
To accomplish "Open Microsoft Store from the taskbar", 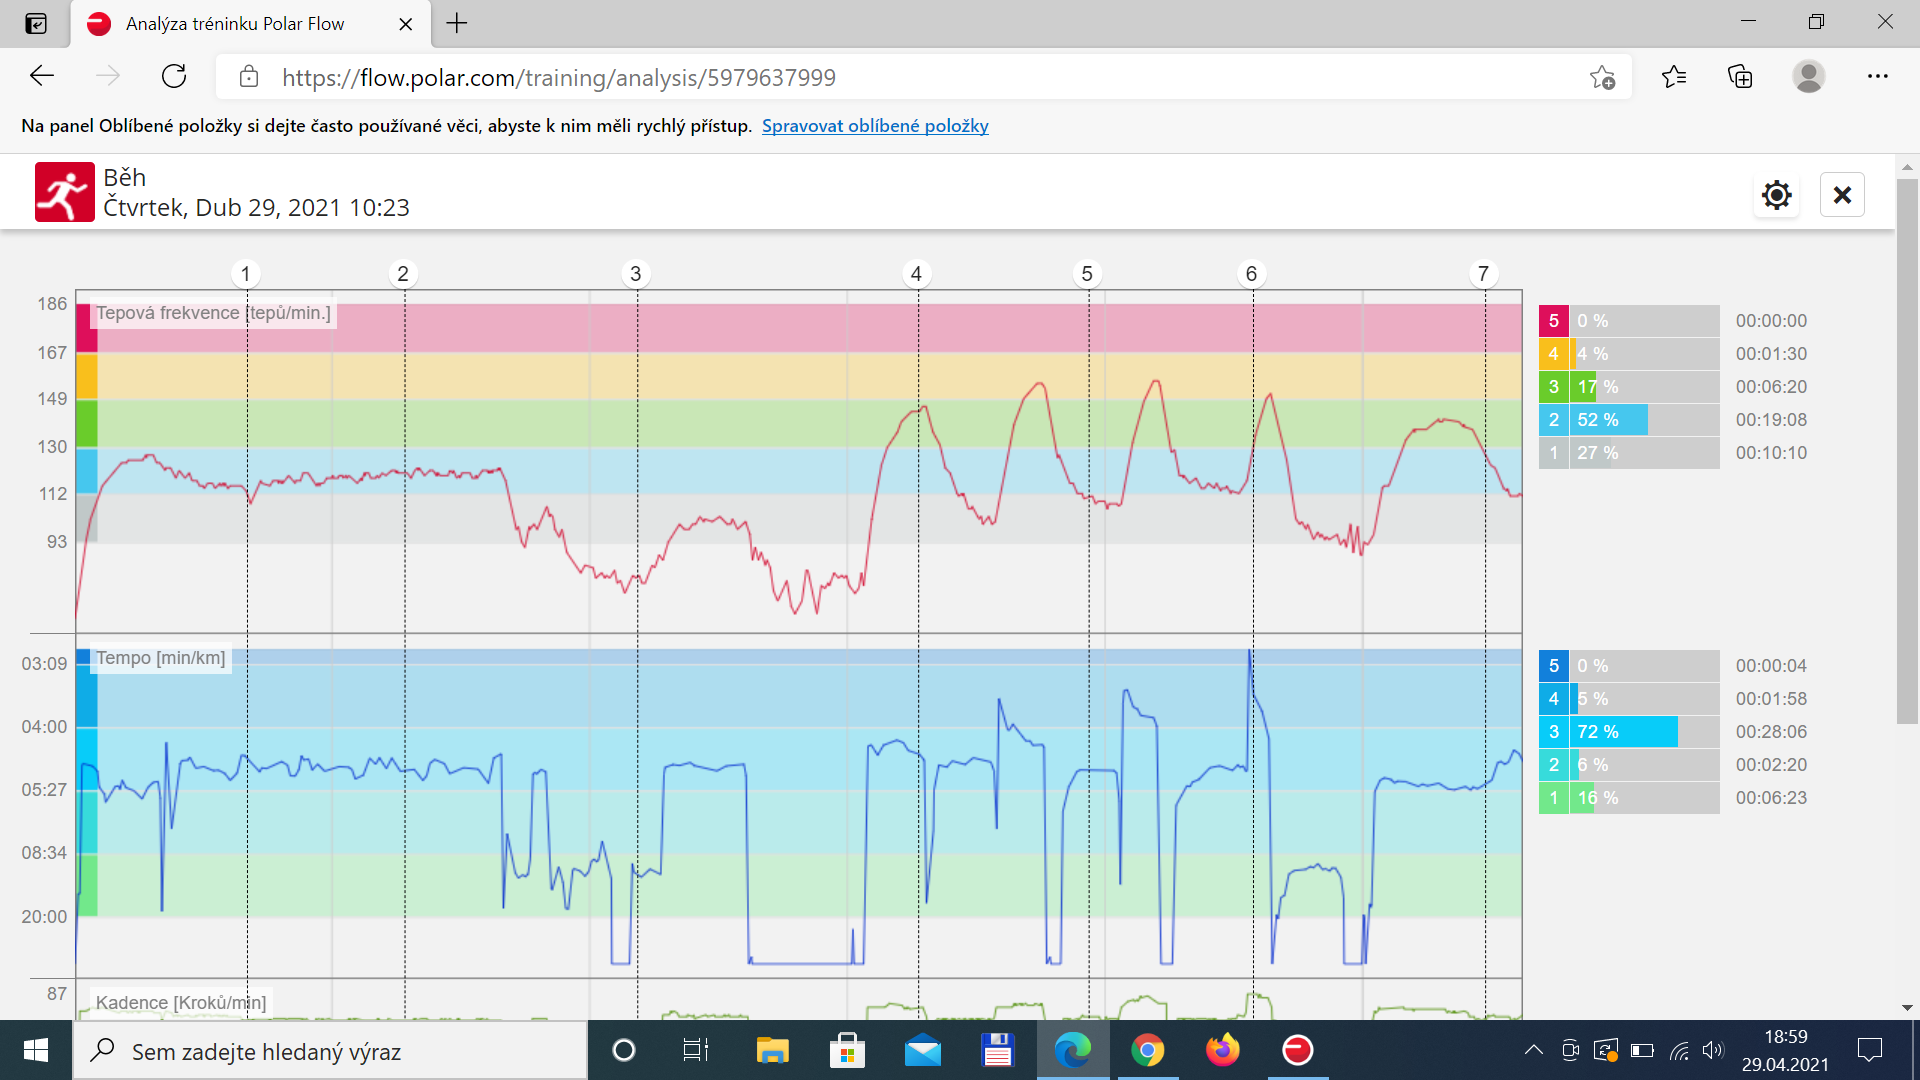I will point(847,1050).
